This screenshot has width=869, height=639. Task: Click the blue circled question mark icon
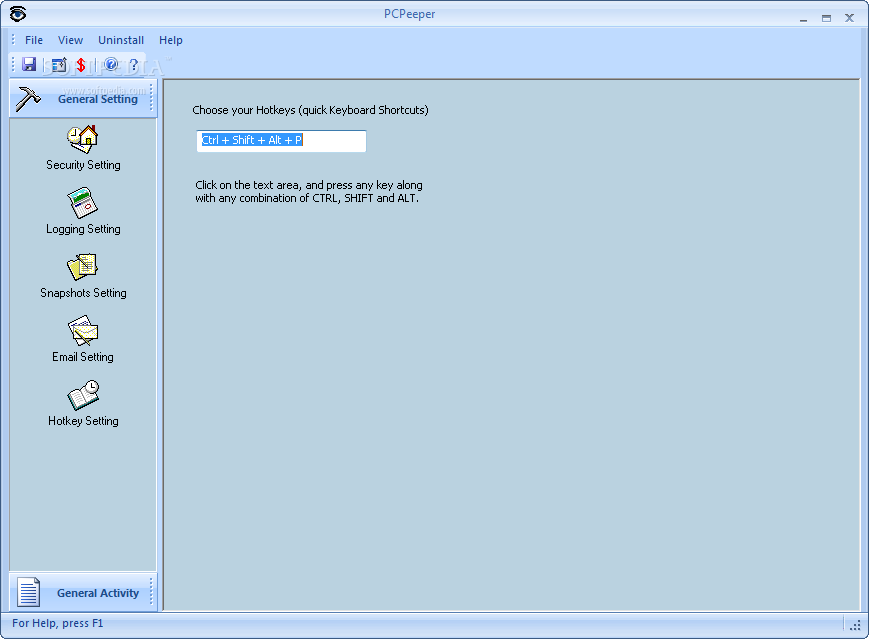point(111,64)
